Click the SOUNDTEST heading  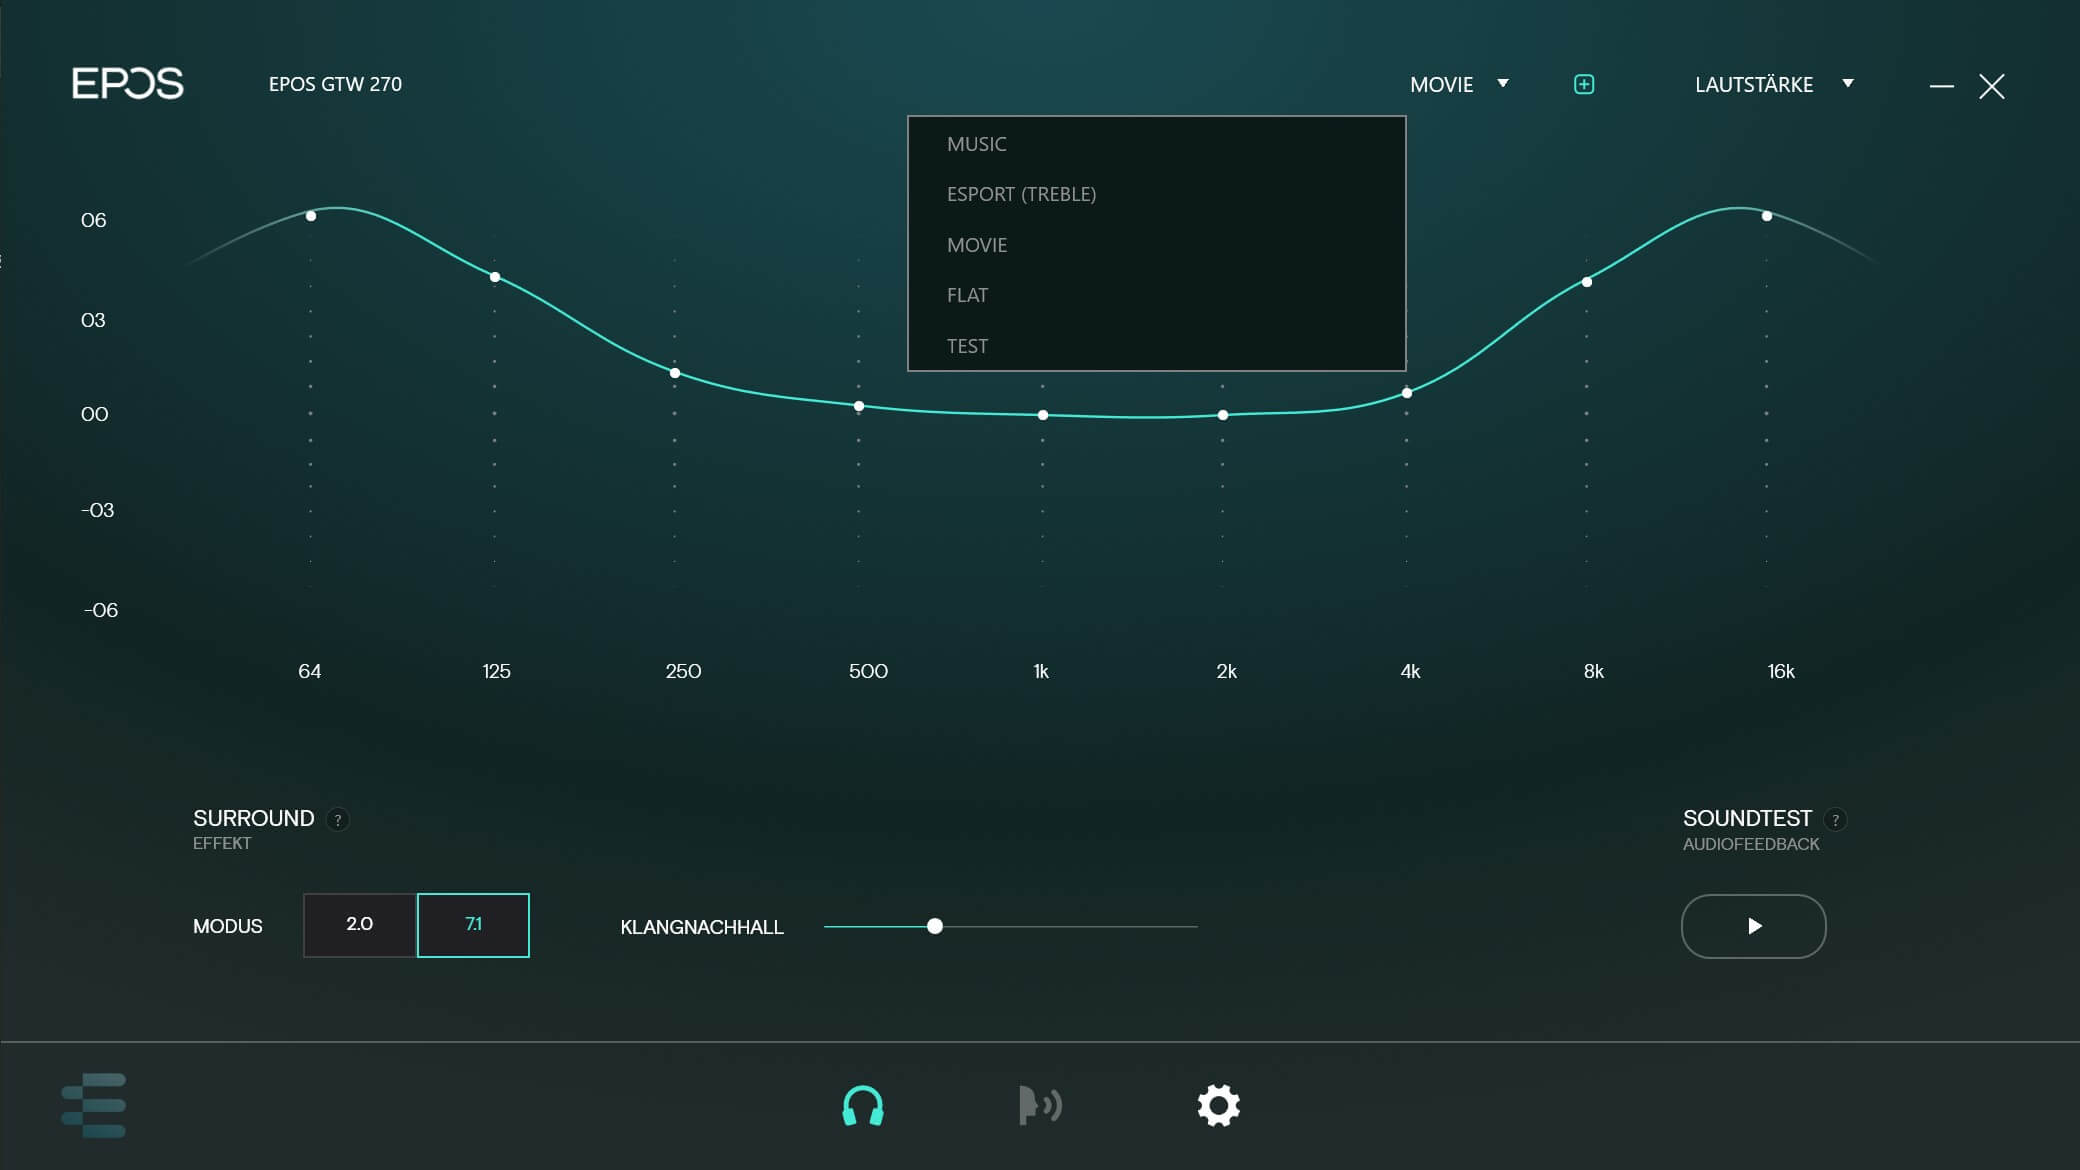coord(1747,818)
